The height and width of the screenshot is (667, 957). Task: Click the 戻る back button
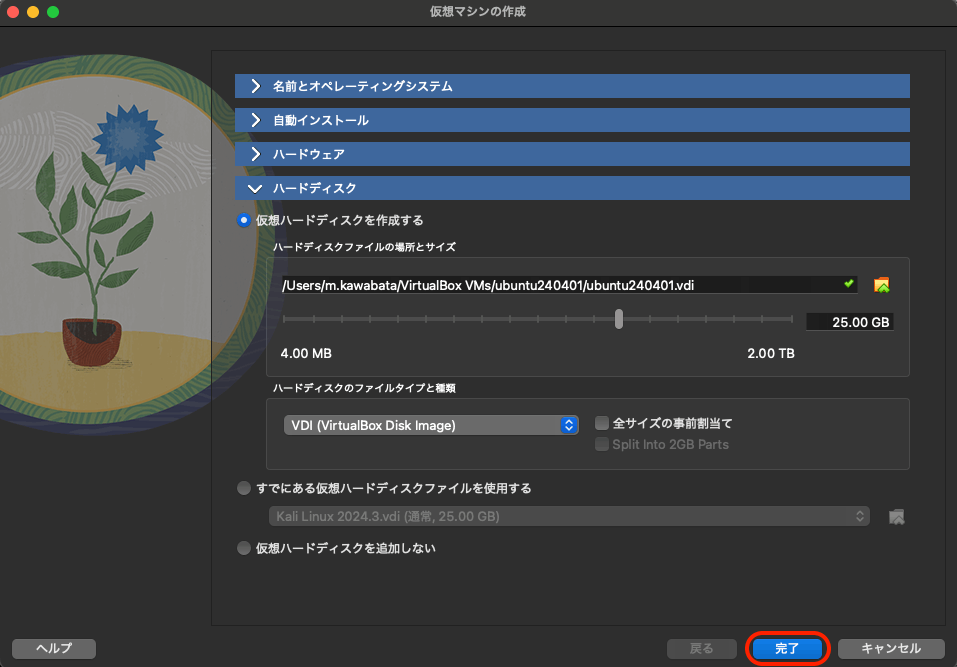click(x=701, y=648)
